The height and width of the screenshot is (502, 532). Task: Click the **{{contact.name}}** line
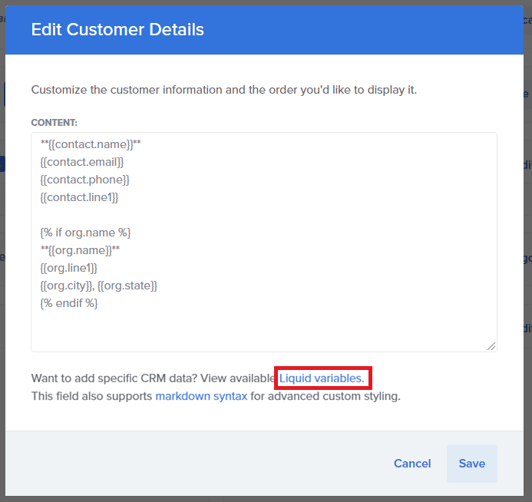point(91,144)
